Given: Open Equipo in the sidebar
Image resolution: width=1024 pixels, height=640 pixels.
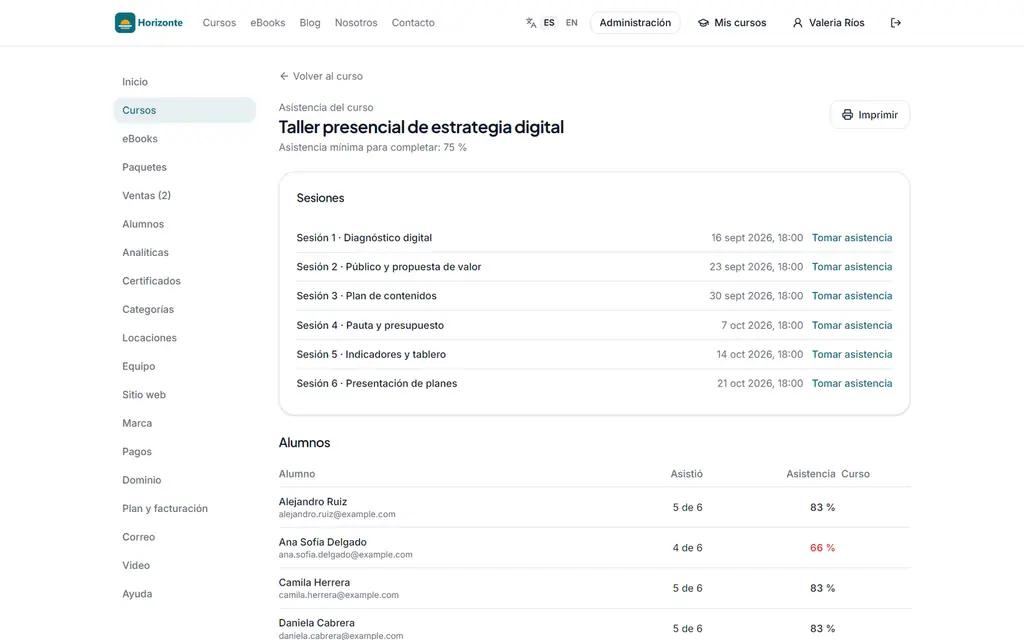Looking at the screenshot, I should coord(184,366).
